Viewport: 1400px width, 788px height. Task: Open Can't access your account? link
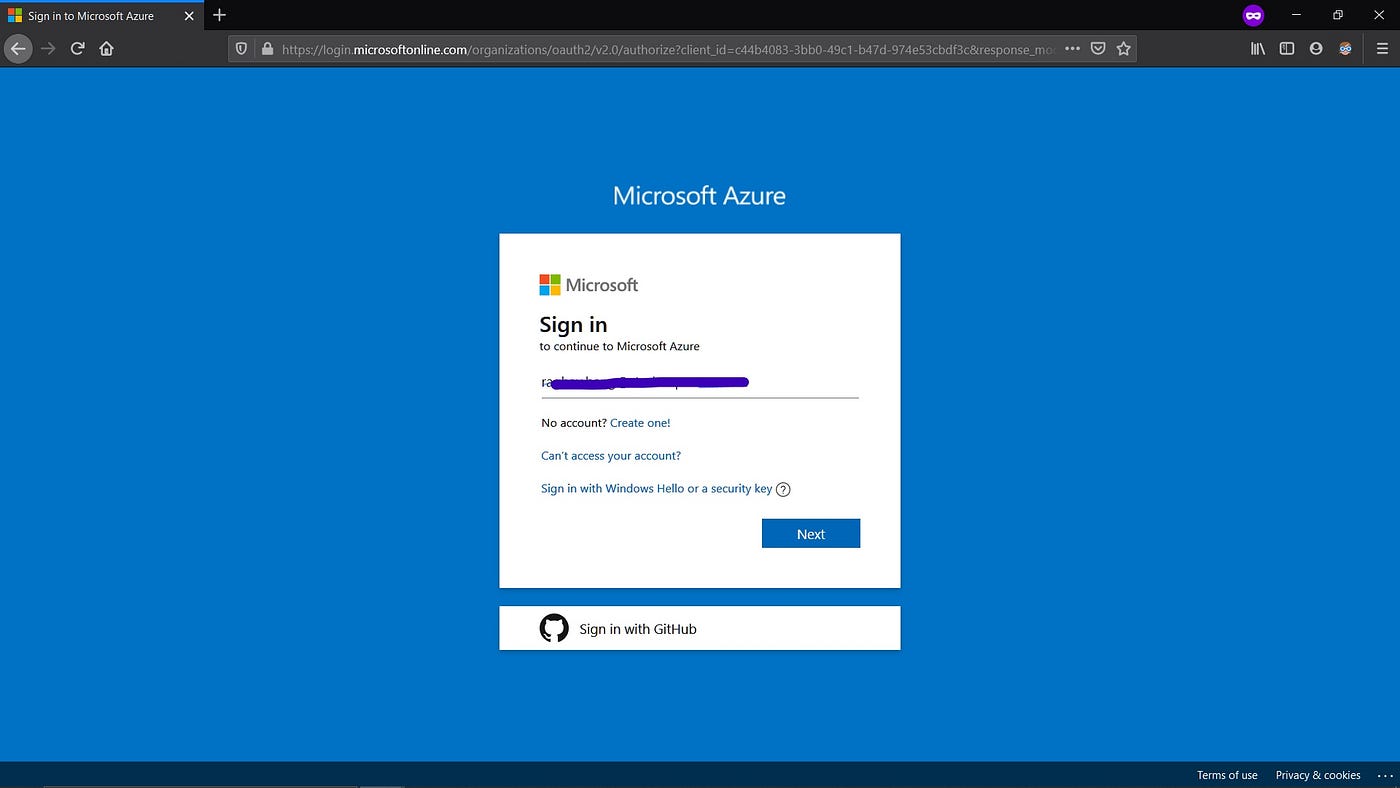(611, 456)
